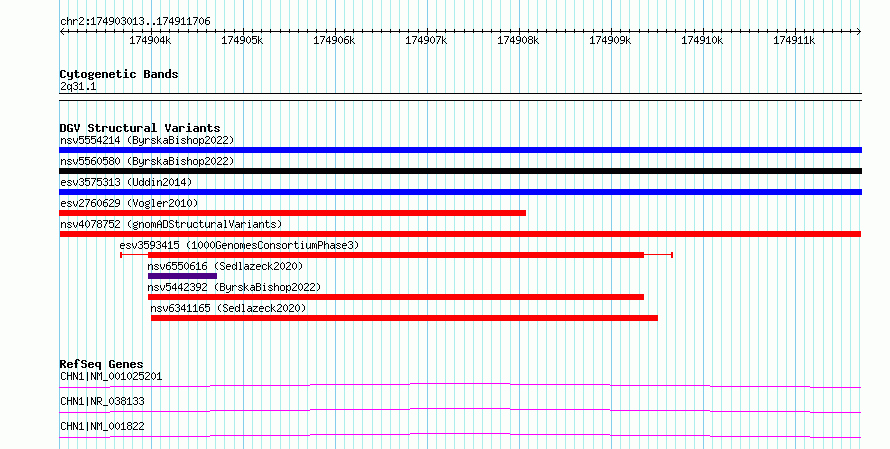This screenshot has height=449, width=890.
Task: Open esv3593415 (1000GenomesConsortiumPhase3) label
Action: click(x=239, y=245)
